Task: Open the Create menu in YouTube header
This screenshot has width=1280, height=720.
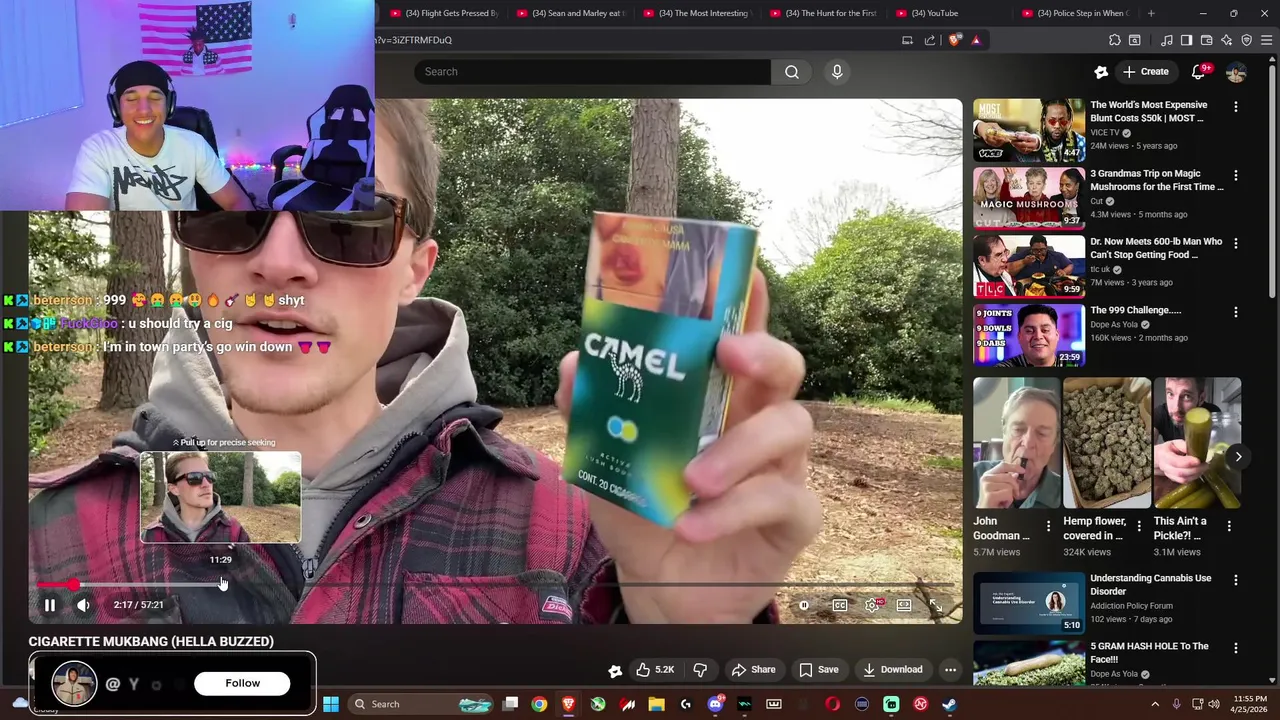Action: [1146, 72]
